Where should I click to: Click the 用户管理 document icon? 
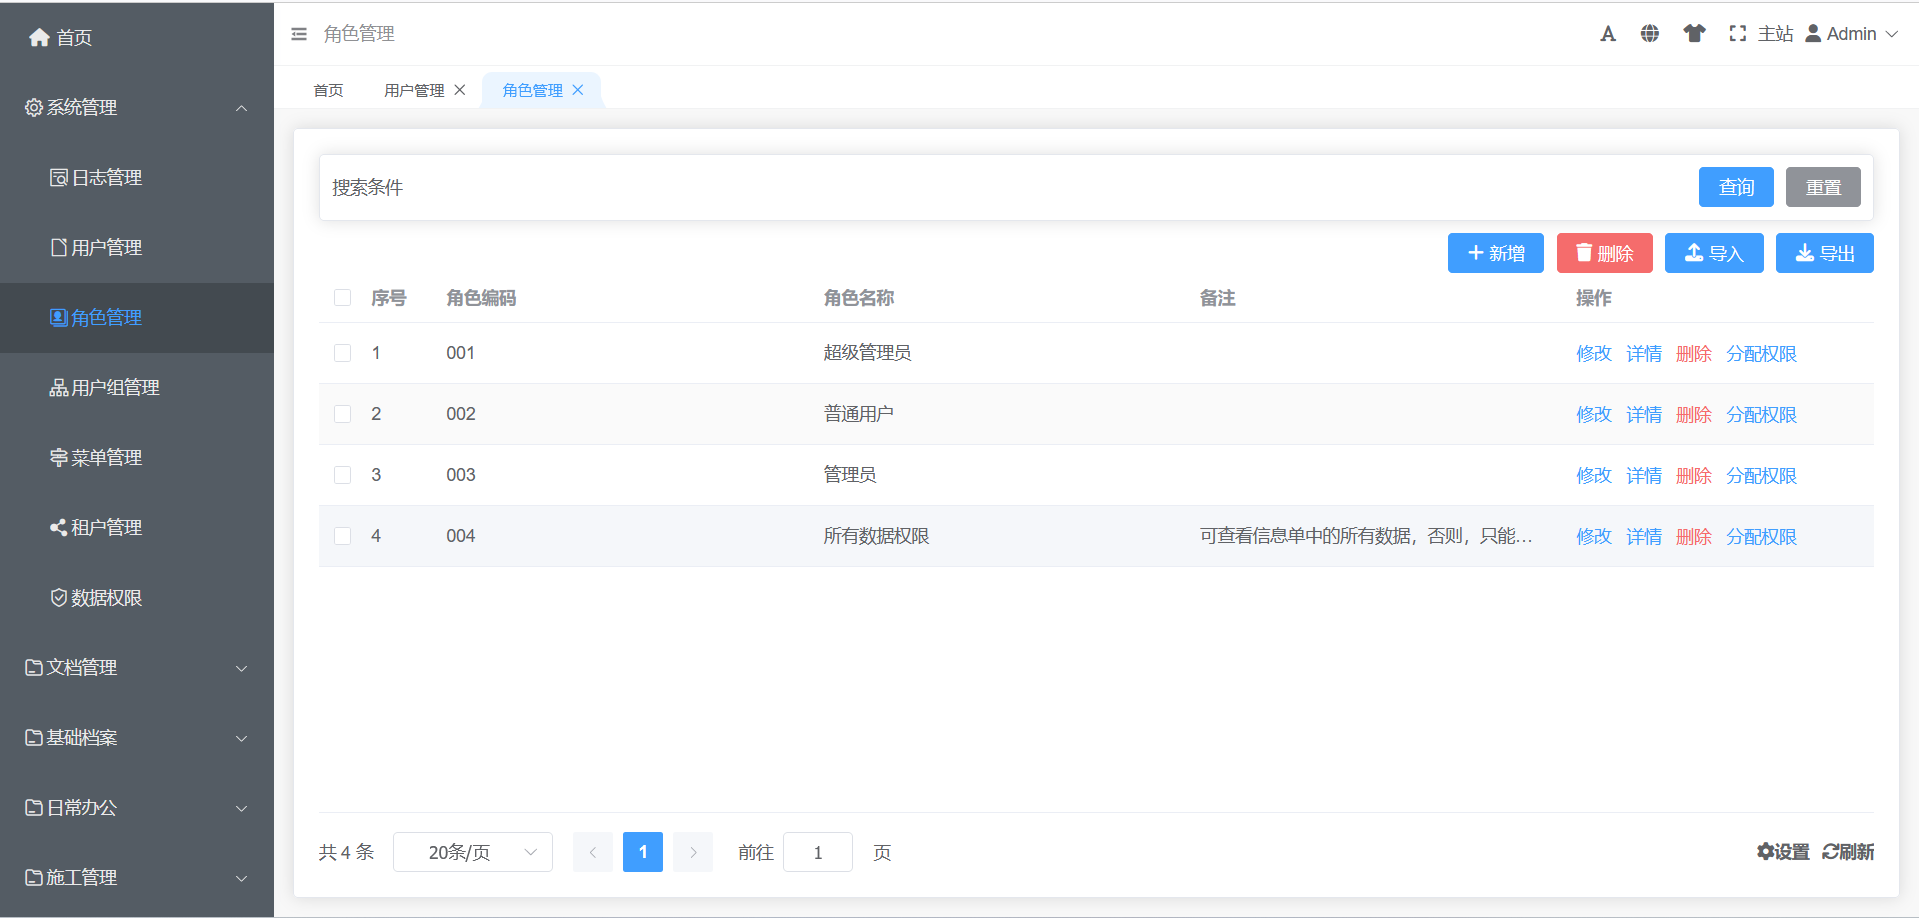[59, 247]
